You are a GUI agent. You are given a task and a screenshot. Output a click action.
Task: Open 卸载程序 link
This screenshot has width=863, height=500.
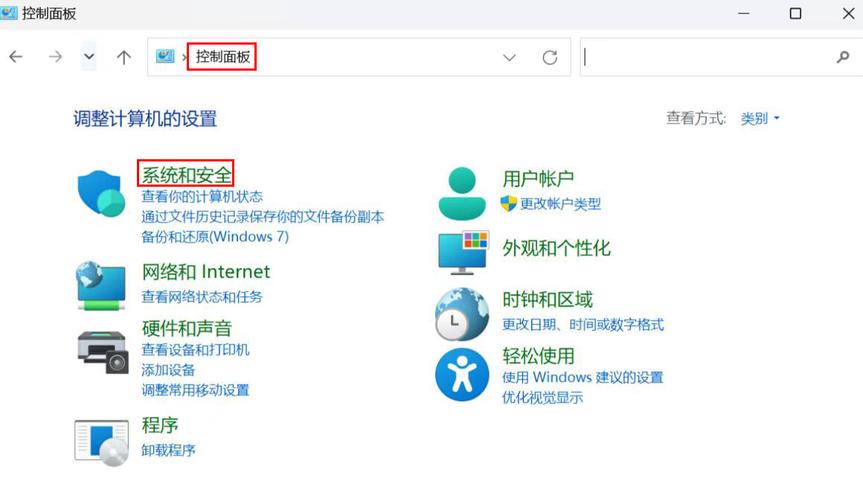168,450
